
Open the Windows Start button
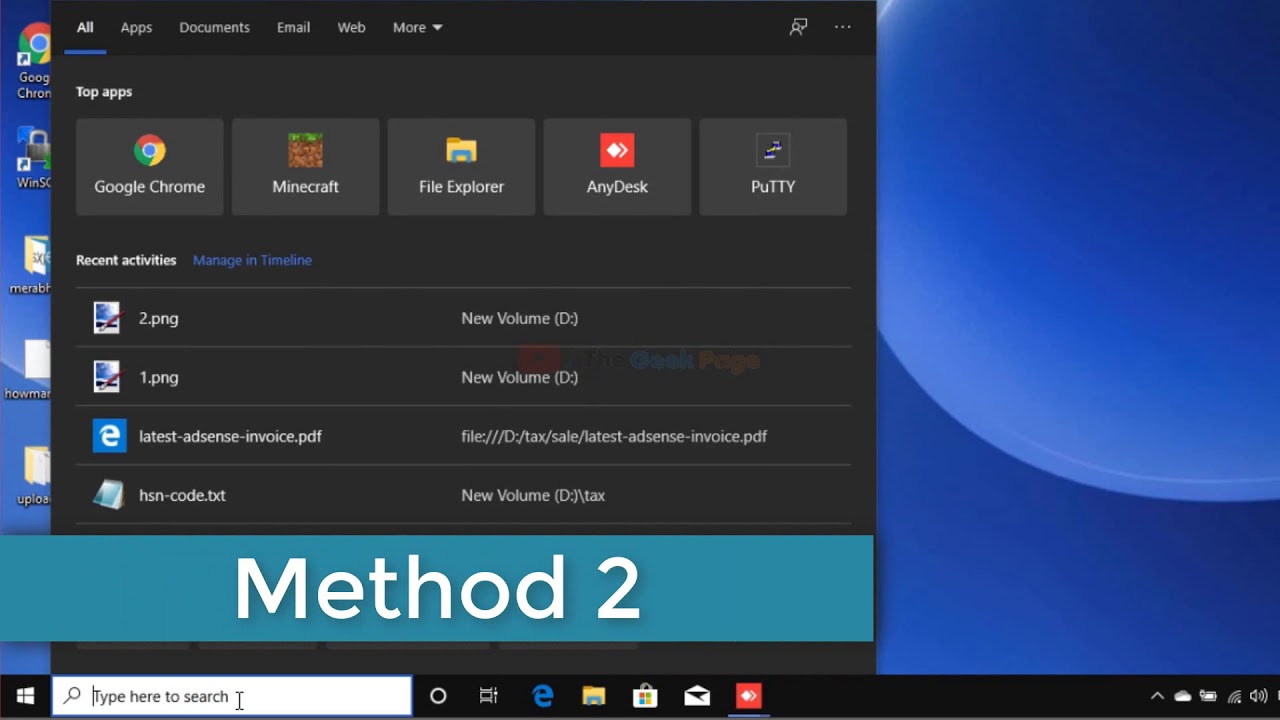click(x=26, y=696)
